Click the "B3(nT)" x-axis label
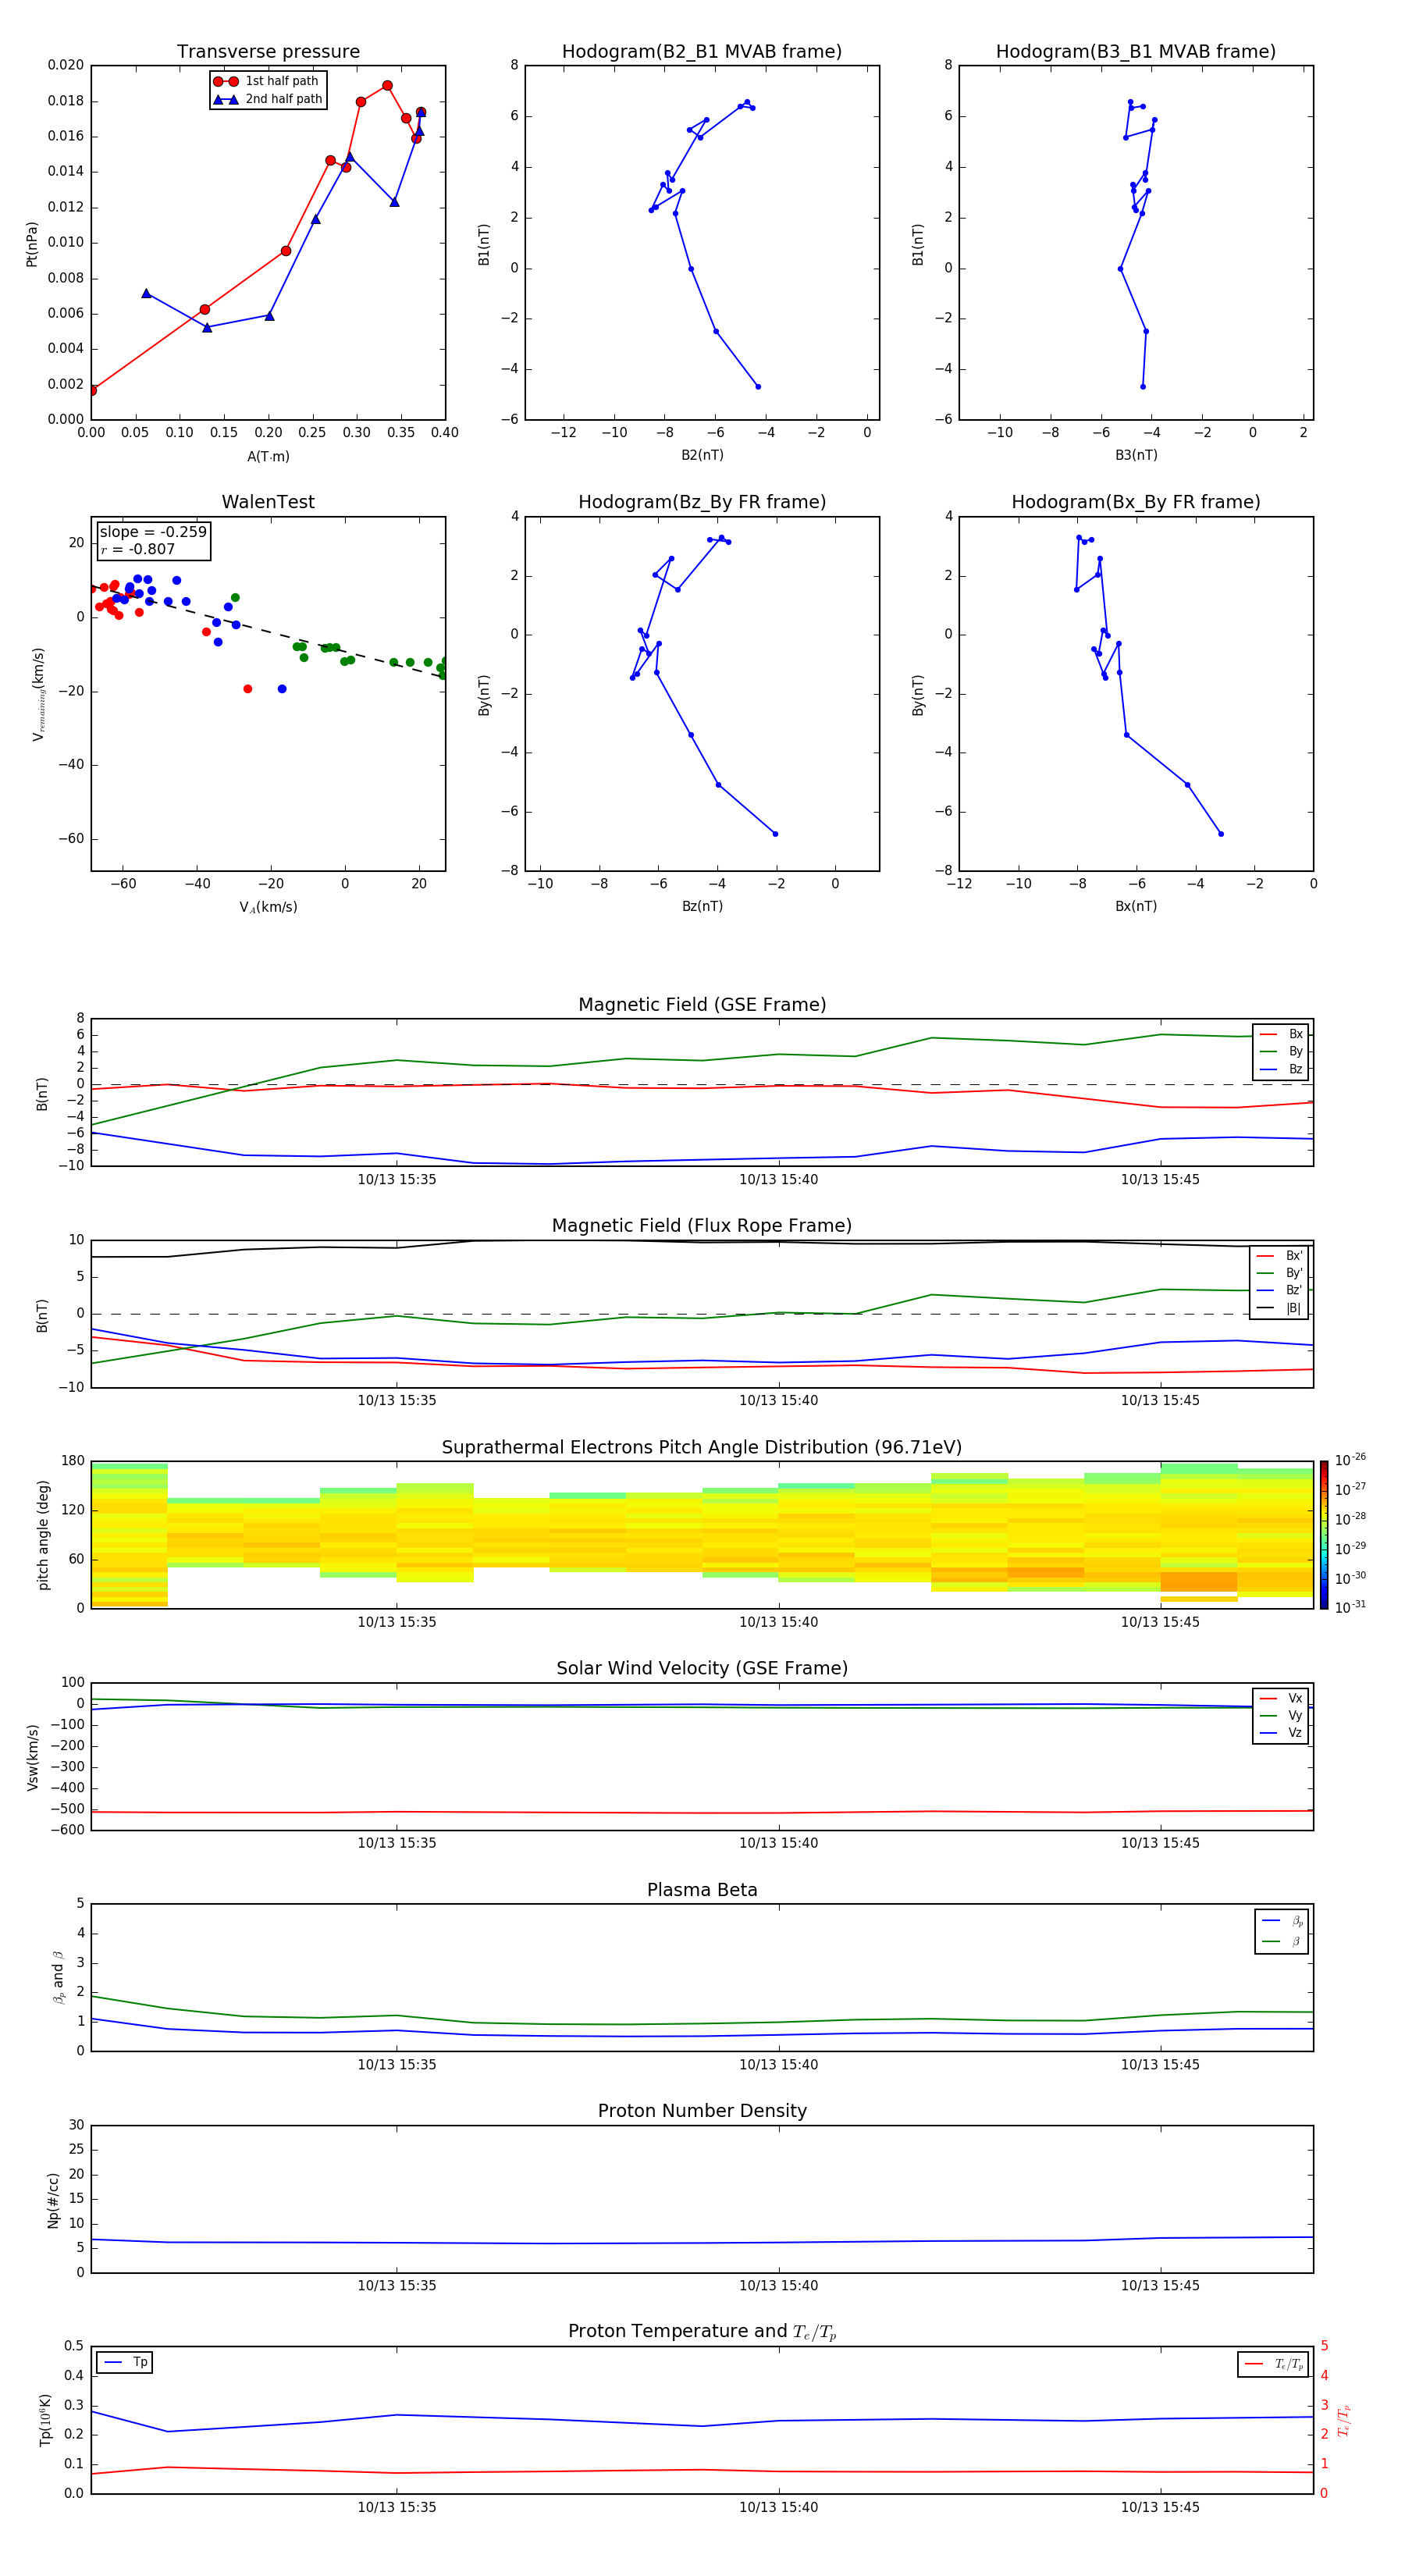 tap(1136, 455)
